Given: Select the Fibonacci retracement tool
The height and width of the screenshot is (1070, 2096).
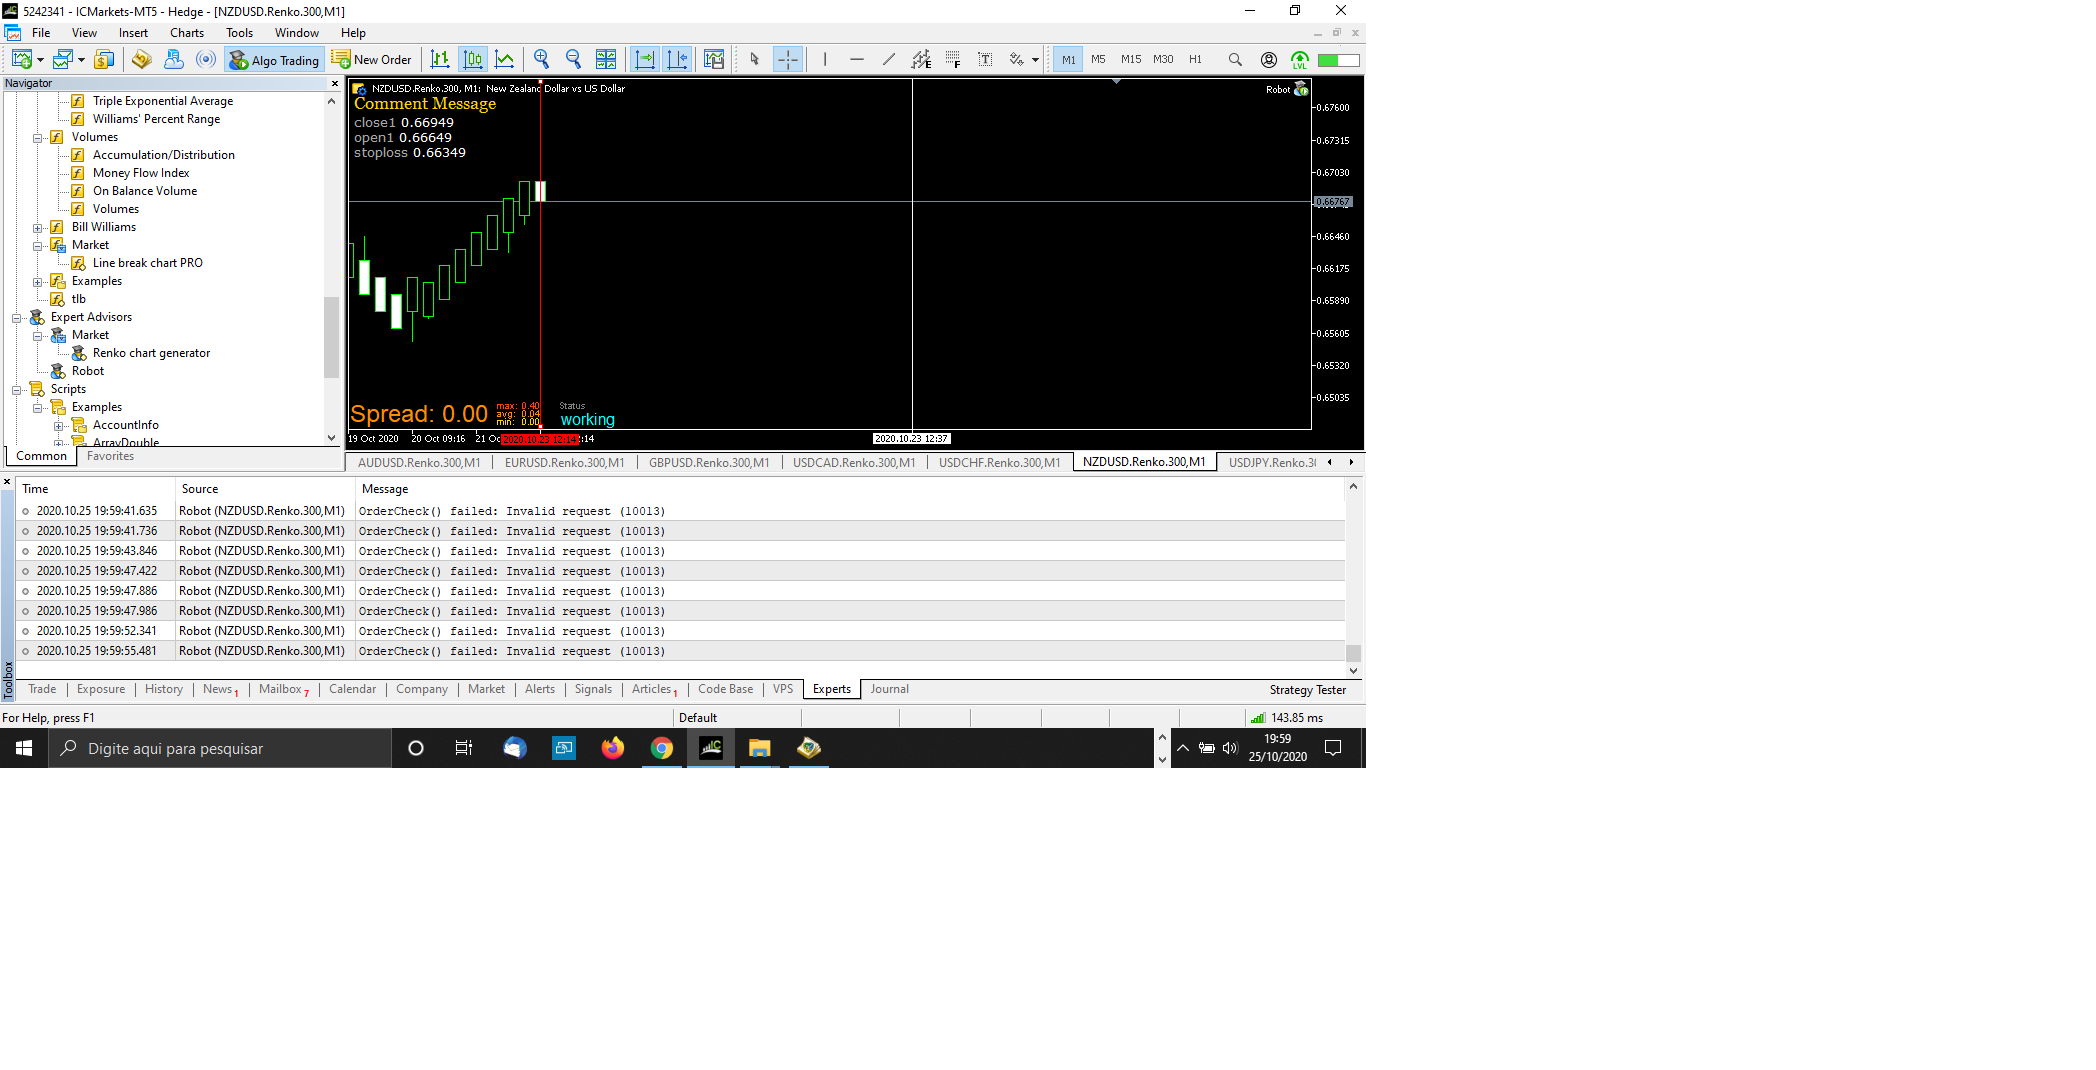Looking at the screenshot, I should click(x=953, y=60).
